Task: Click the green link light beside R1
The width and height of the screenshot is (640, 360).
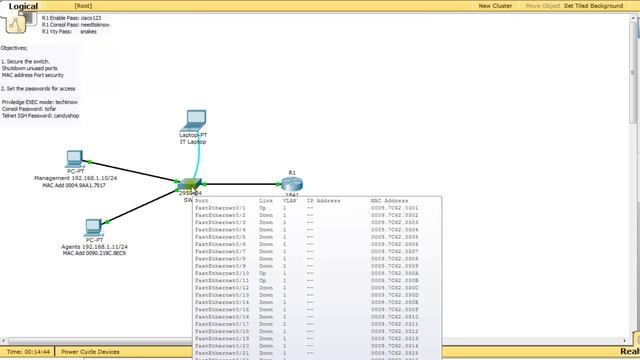Action: click(x=278, y=184)
